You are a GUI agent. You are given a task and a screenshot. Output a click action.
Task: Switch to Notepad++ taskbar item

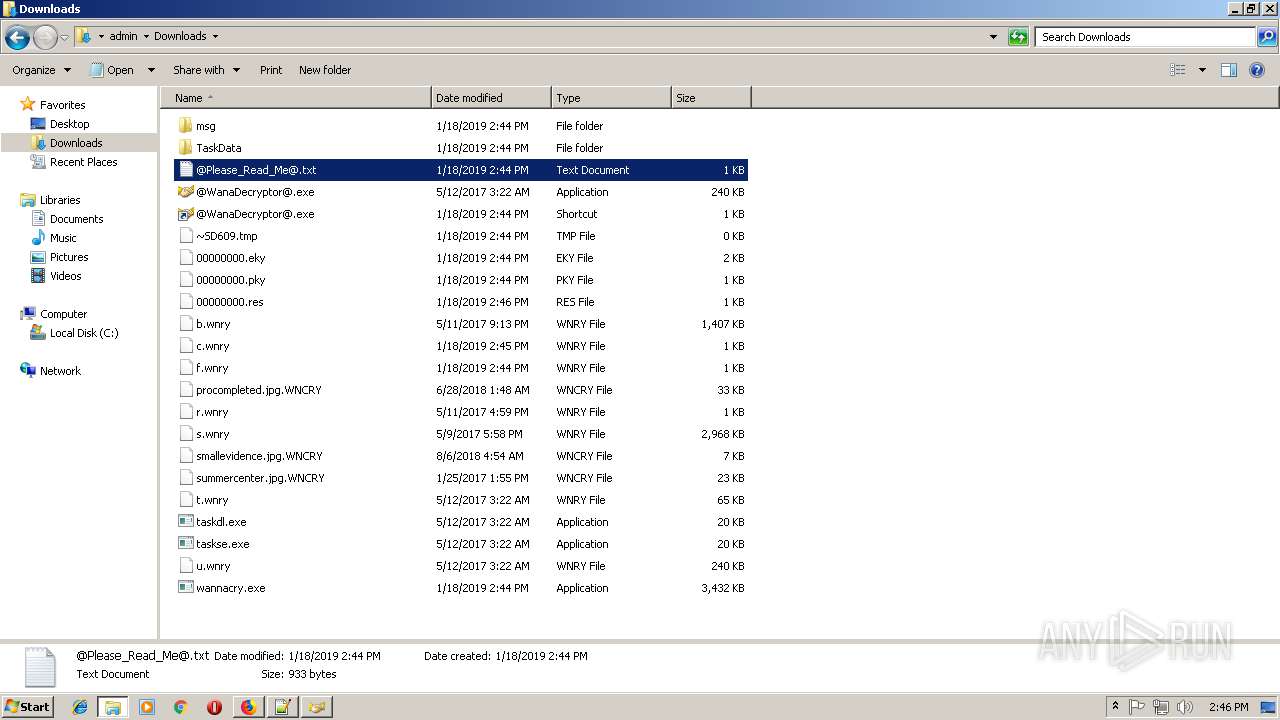[x=282, y=707]
